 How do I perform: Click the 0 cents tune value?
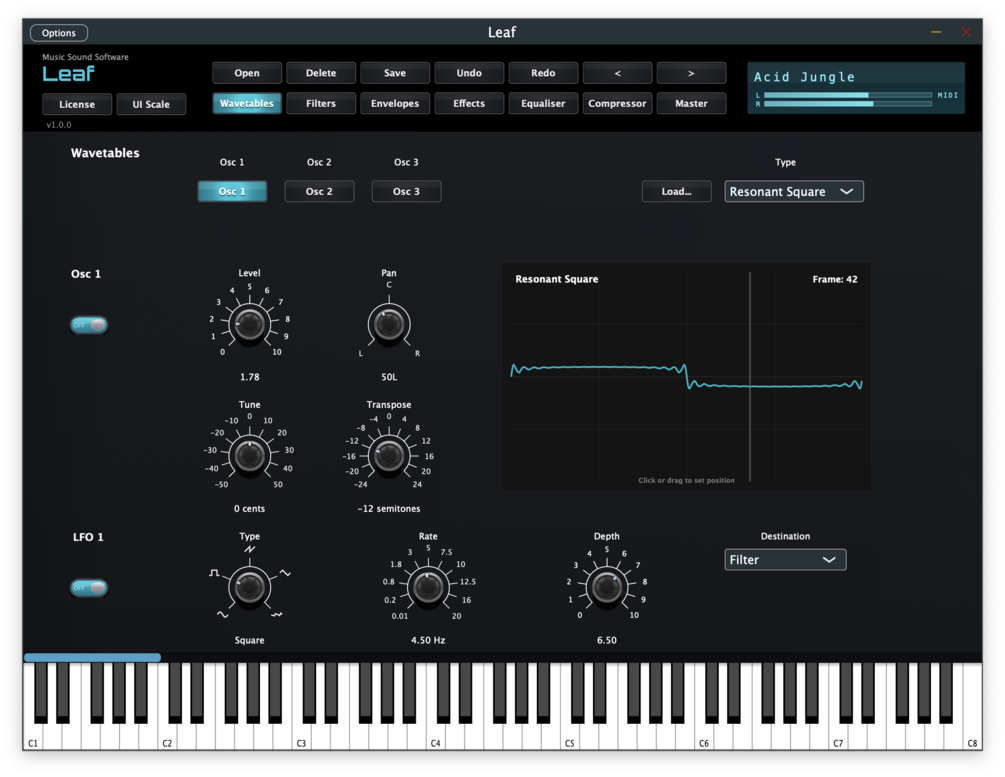click(249, 508)
